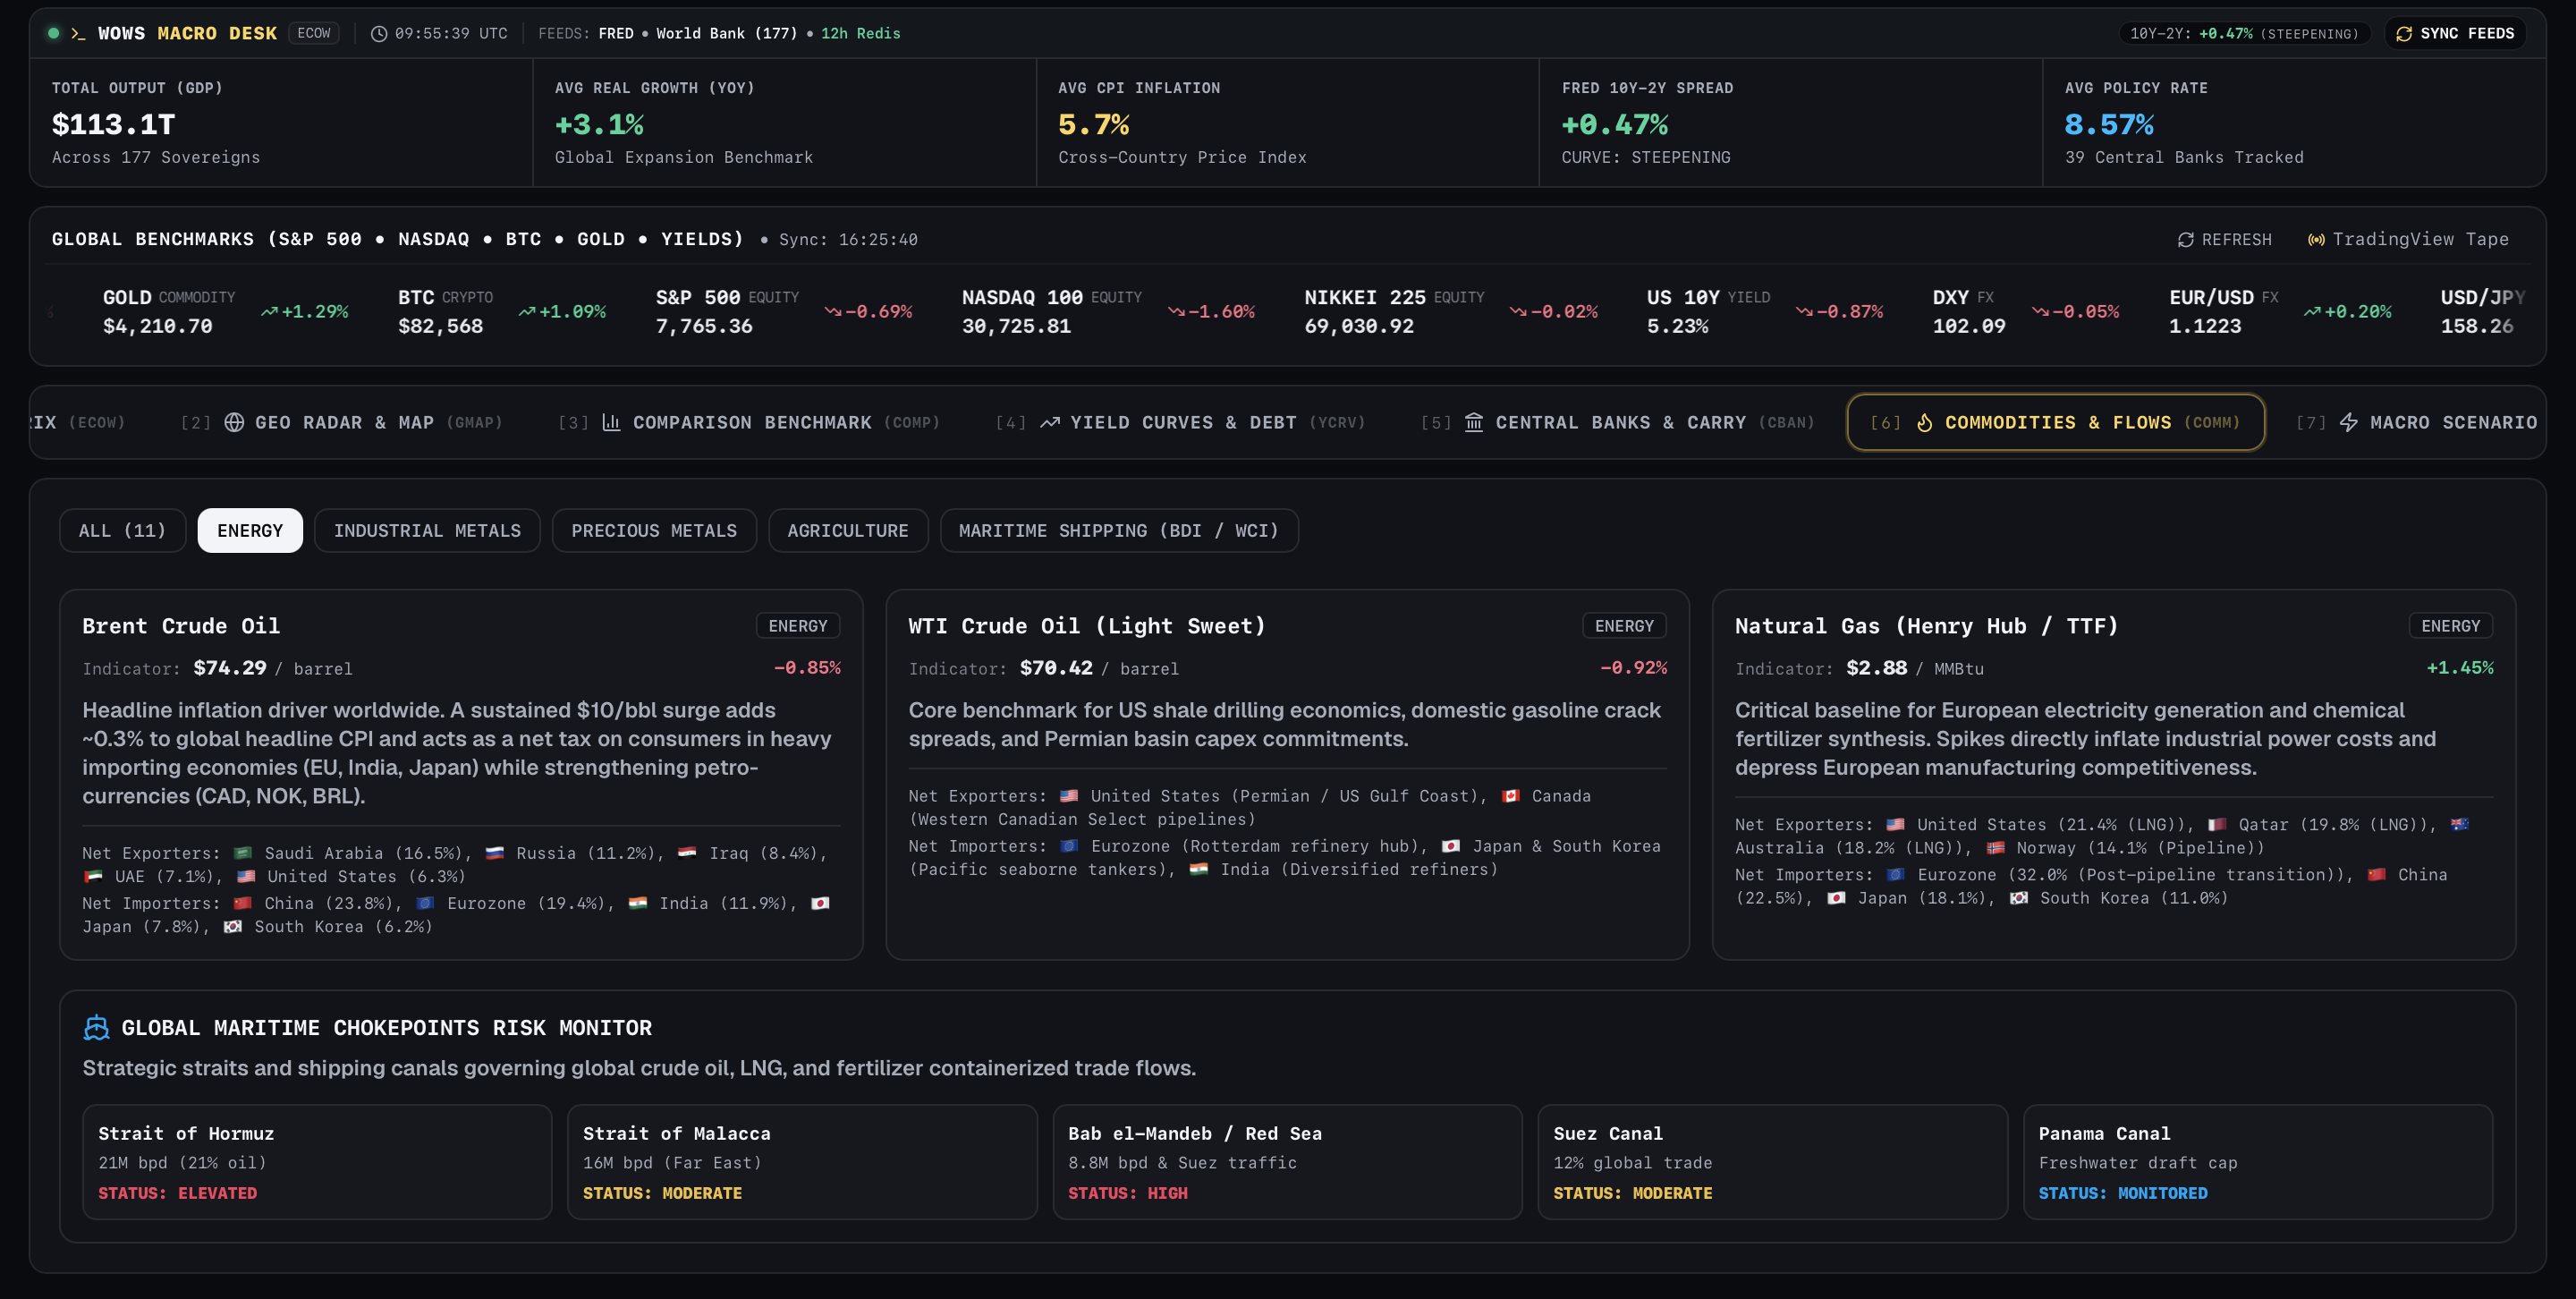Click the Suez Canal card title
Screen dimensions: 2576x1299
coord(1608,1134)
